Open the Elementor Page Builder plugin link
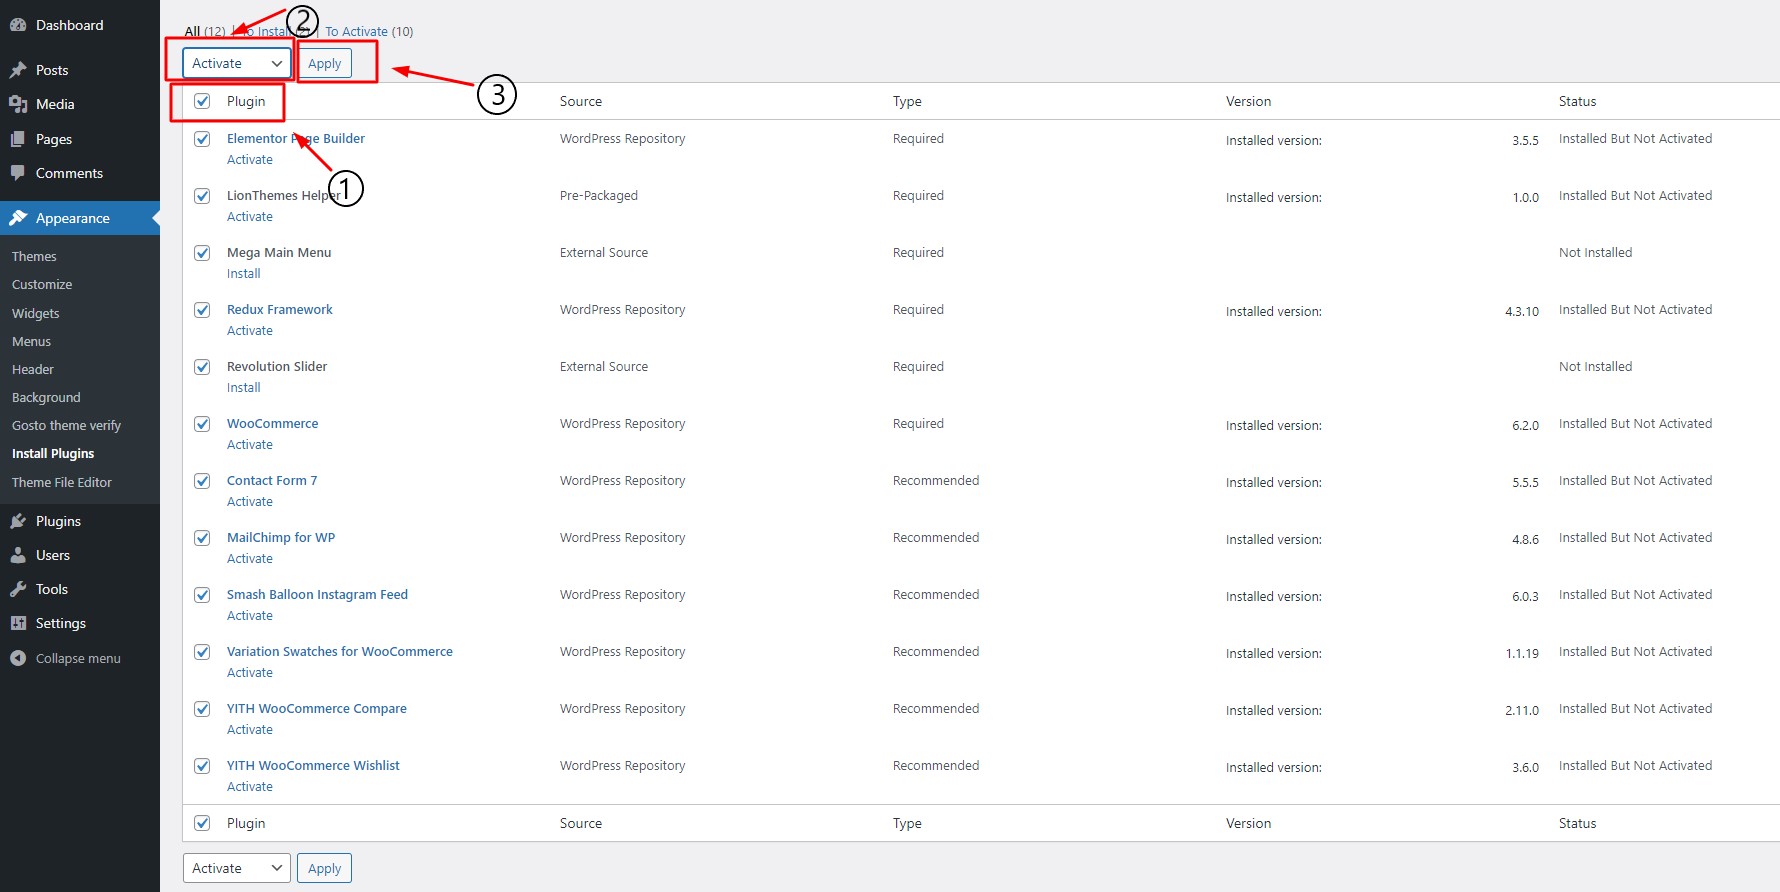Screen dimensions: 1780x892 point(296,138)
